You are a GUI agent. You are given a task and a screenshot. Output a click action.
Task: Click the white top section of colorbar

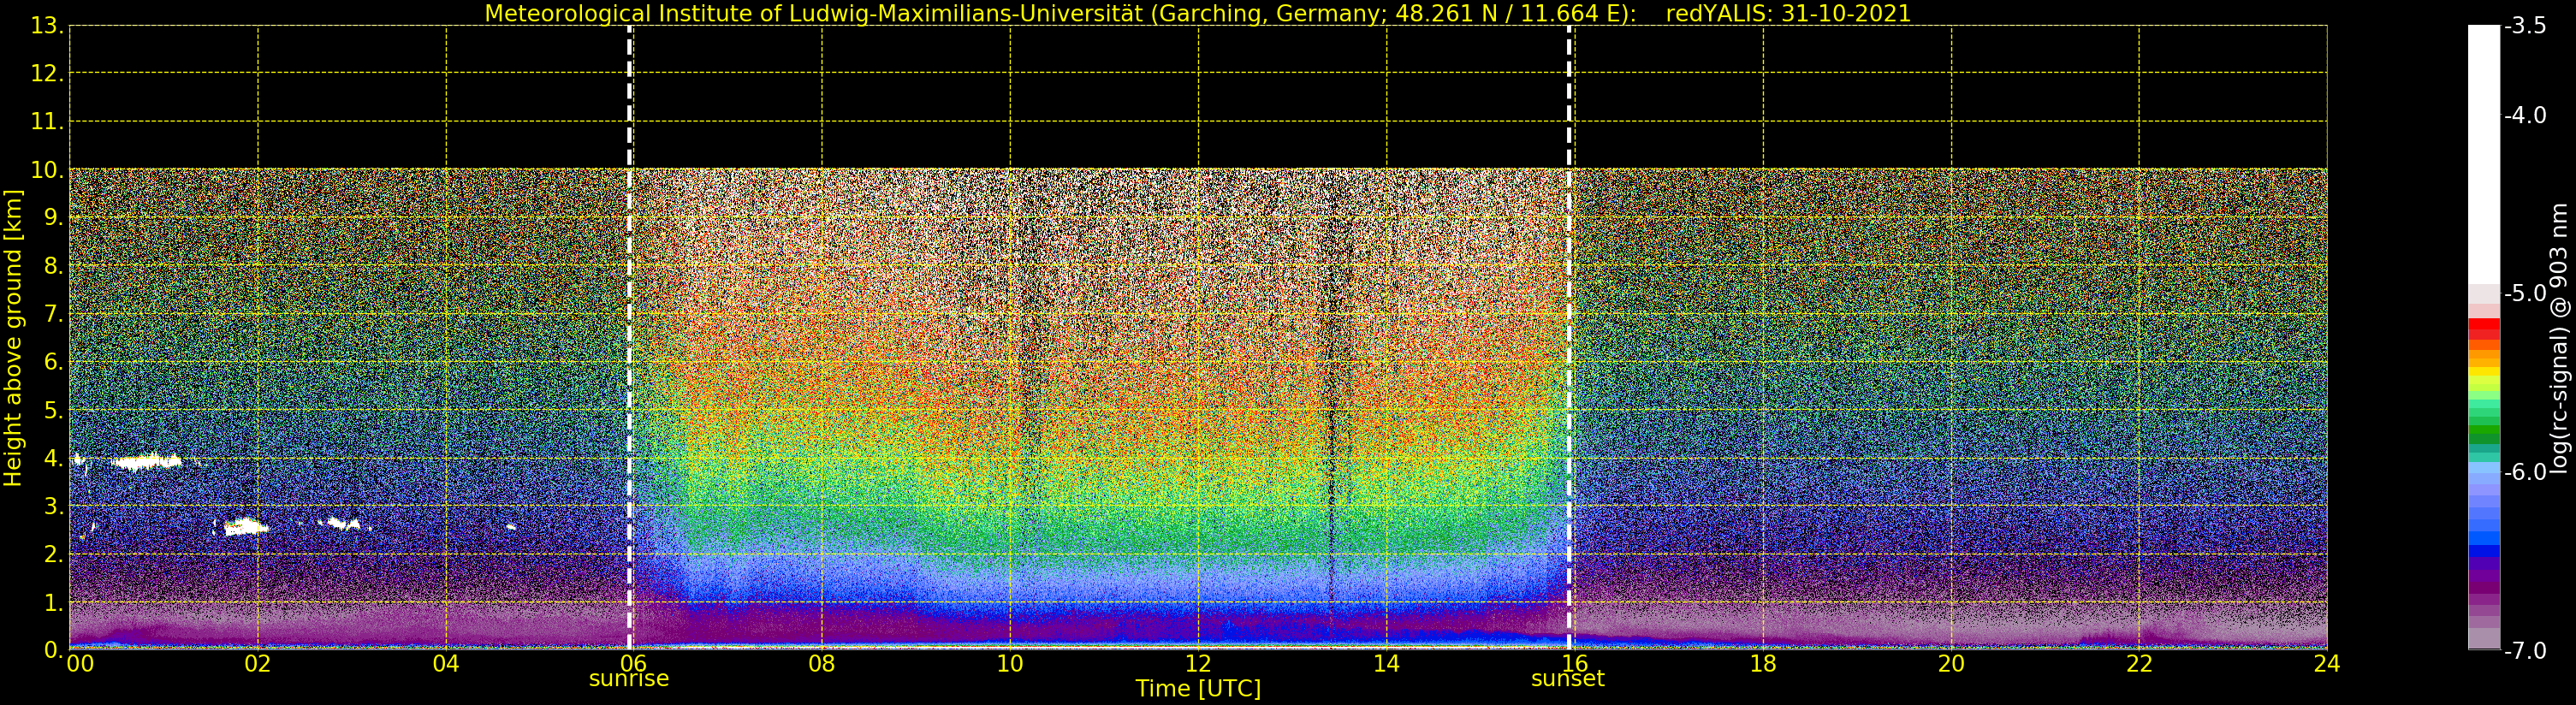[x=2483, y=150]
